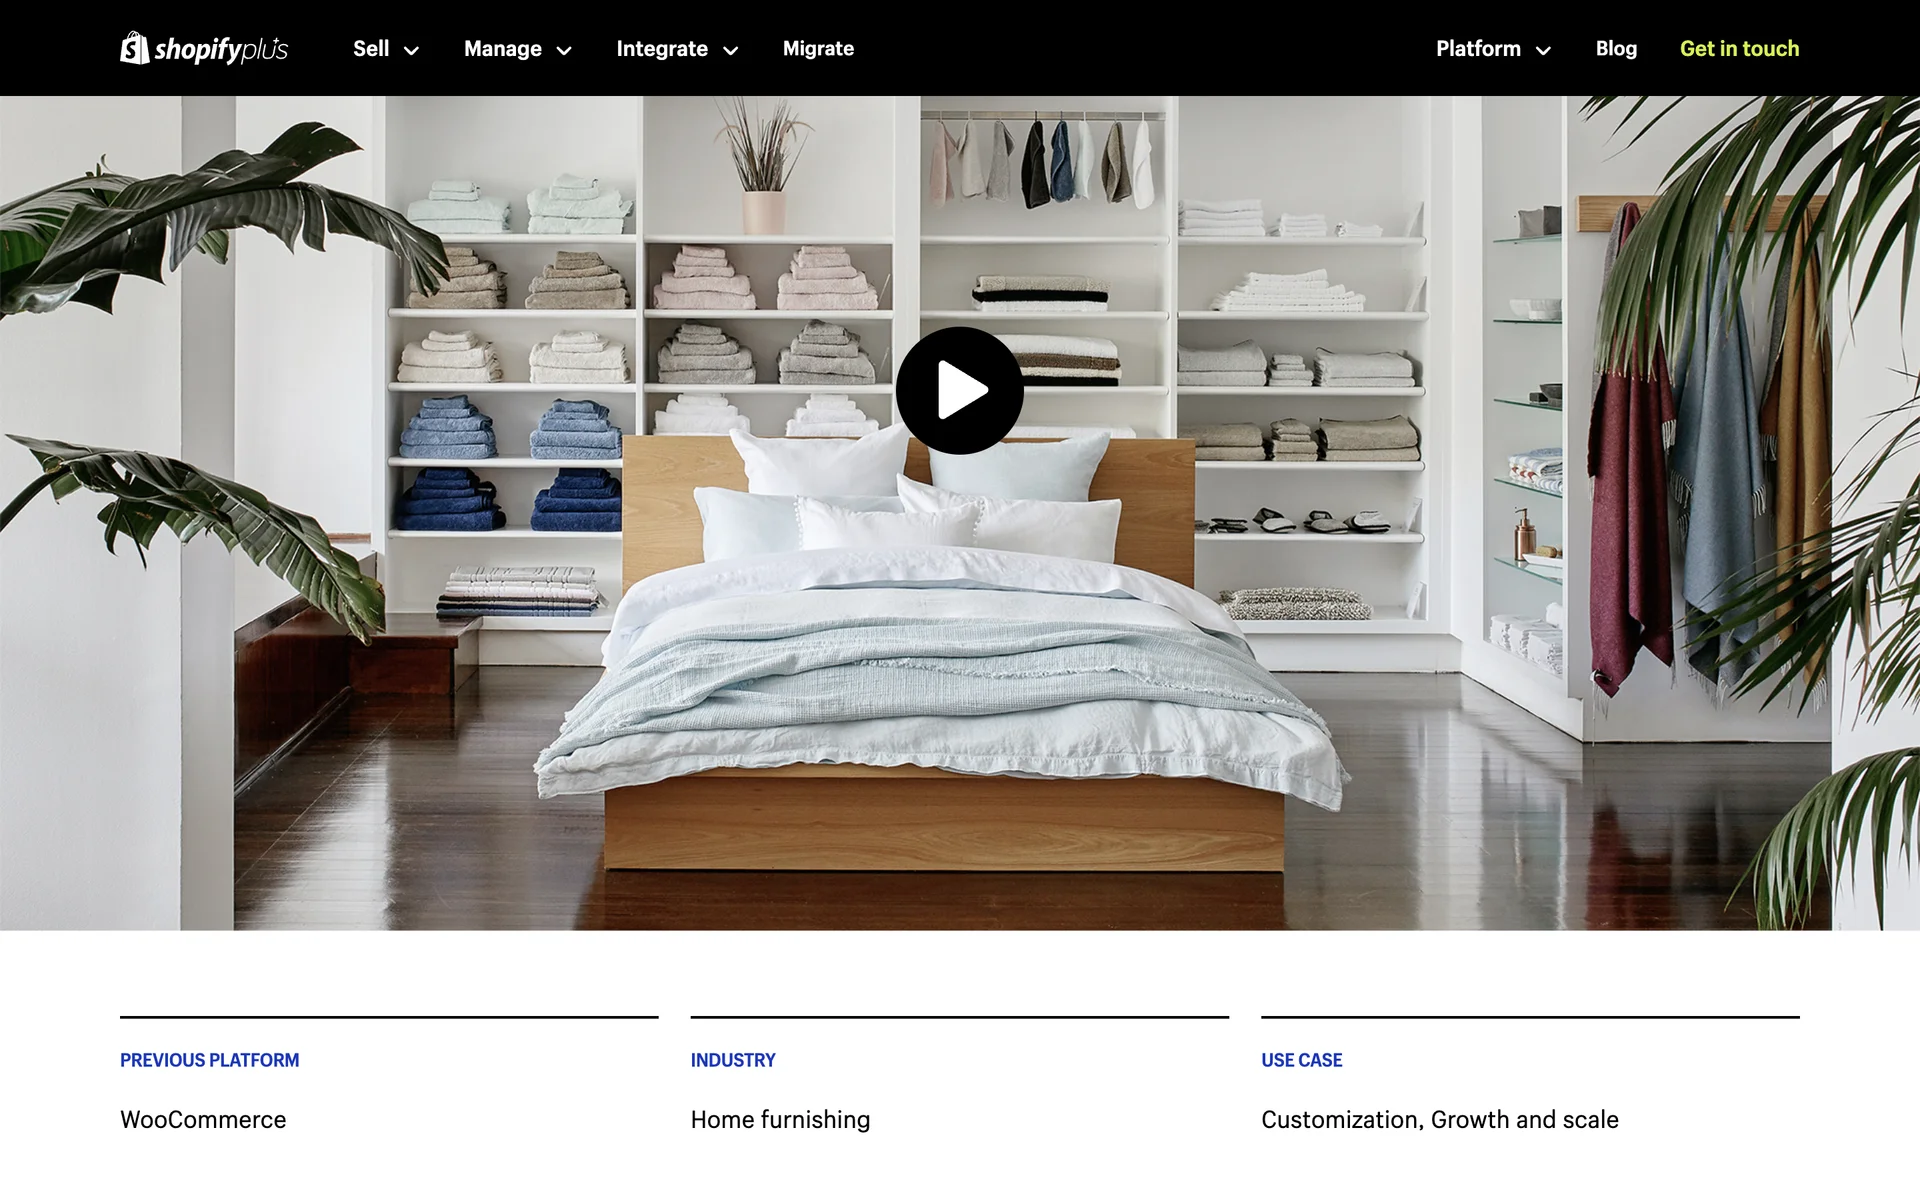Visit the Blog link
Viewport: 1920px width, 1200px height.
(x=1616, y=49)
